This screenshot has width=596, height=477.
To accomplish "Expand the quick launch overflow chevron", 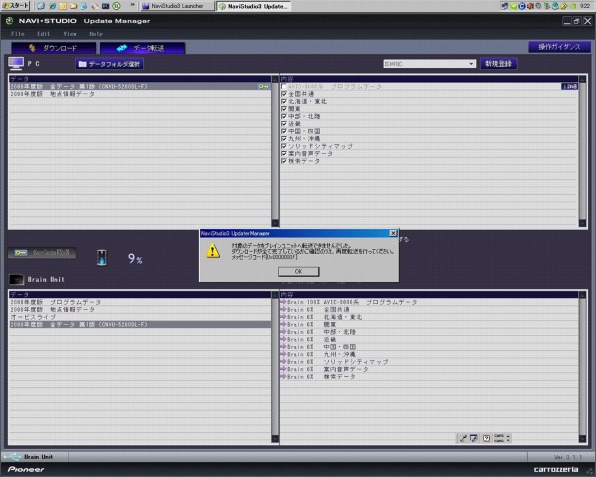I will pos(132,5).
